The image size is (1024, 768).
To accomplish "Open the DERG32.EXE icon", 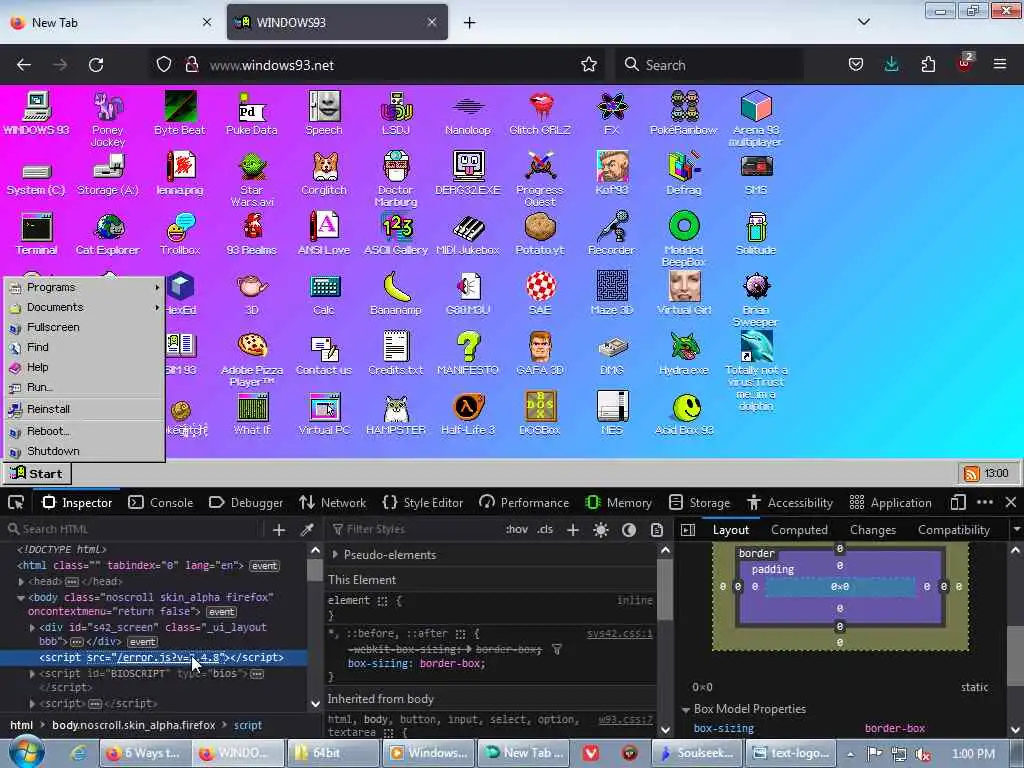I will 468,173.
